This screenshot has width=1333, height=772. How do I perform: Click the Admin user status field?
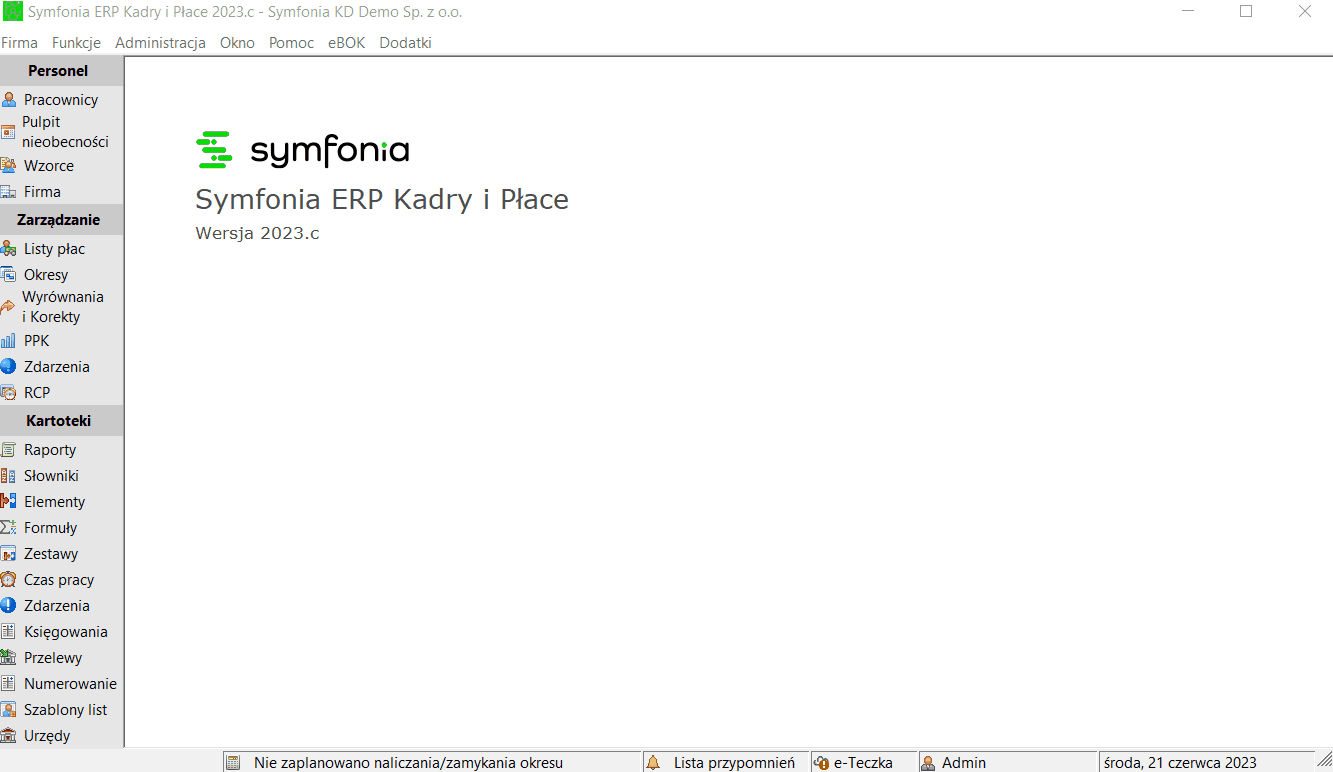click(1007, 763)
